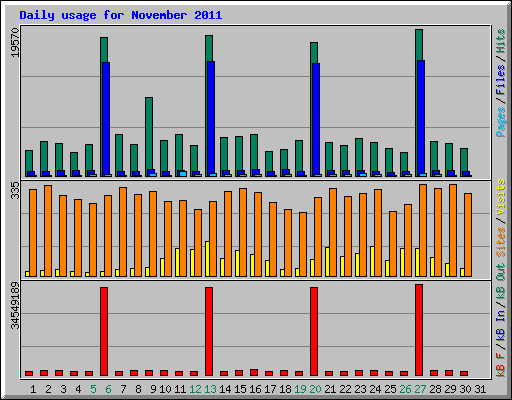The width and height of the screenshot is (512, 400).
Task: Click the blue files bar for day 27
Action: click(421, 118)
